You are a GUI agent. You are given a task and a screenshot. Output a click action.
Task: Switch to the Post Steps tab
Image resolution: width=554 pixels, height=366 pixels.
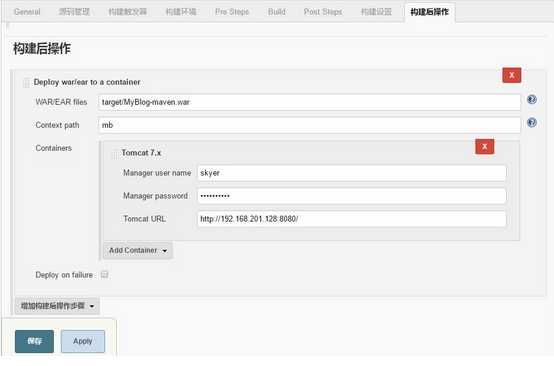tap(323, 12)
